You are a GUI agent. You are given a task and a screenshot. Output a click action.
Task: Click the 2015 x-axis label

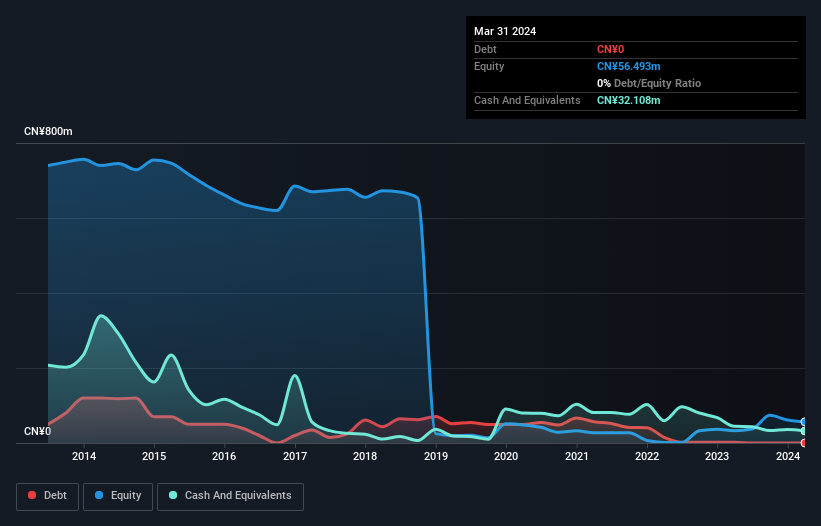click(154, 456)
